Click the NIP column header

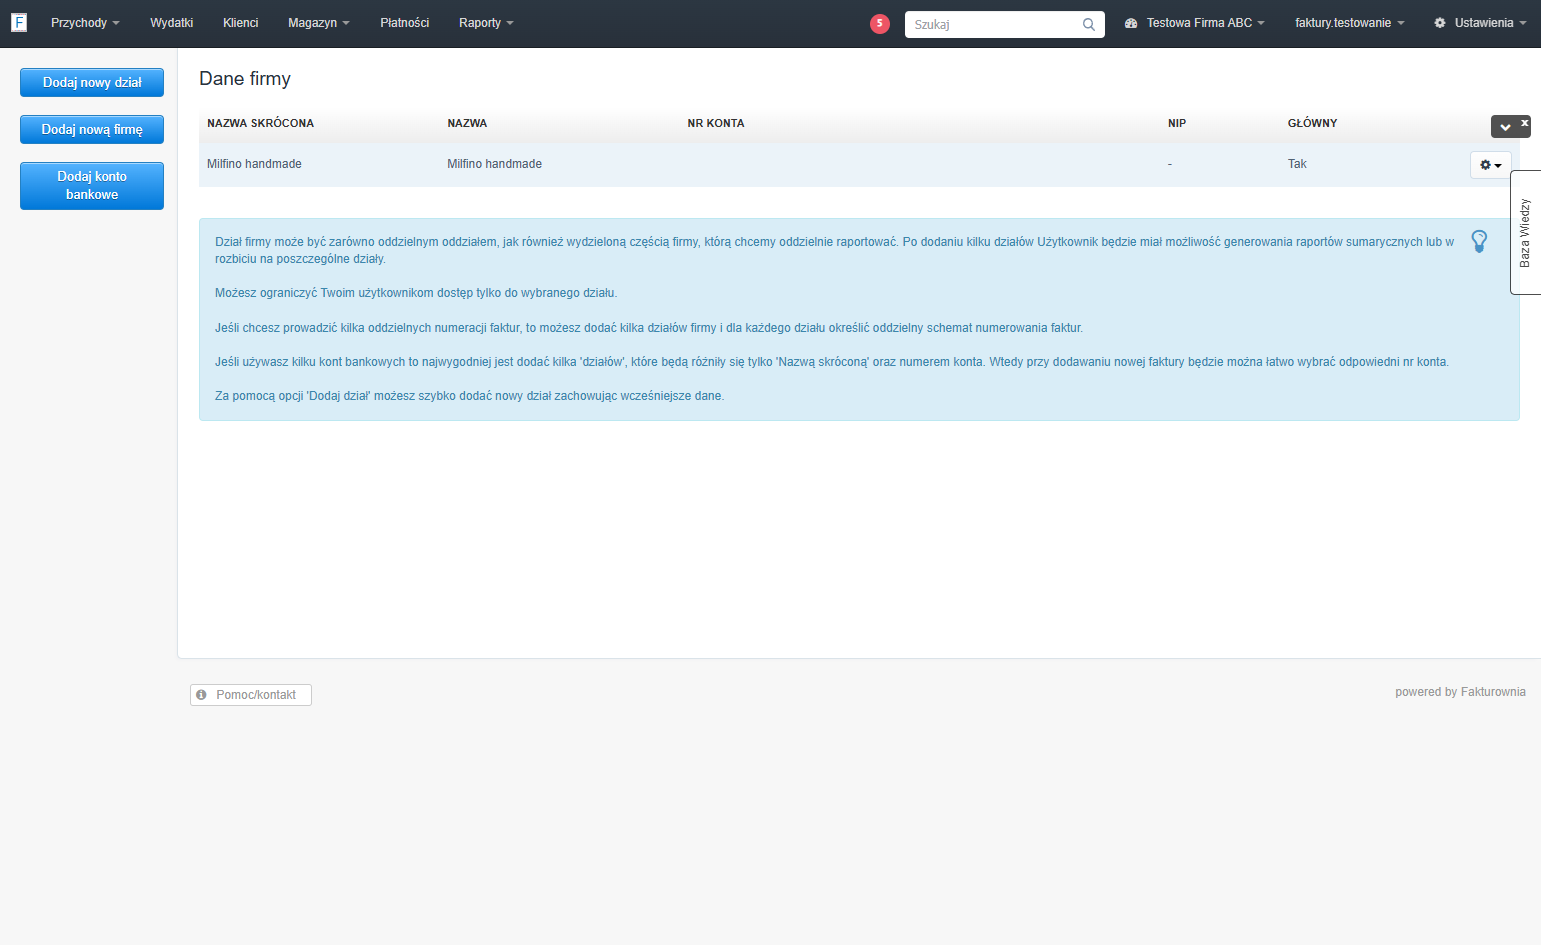coord(1177,123)
